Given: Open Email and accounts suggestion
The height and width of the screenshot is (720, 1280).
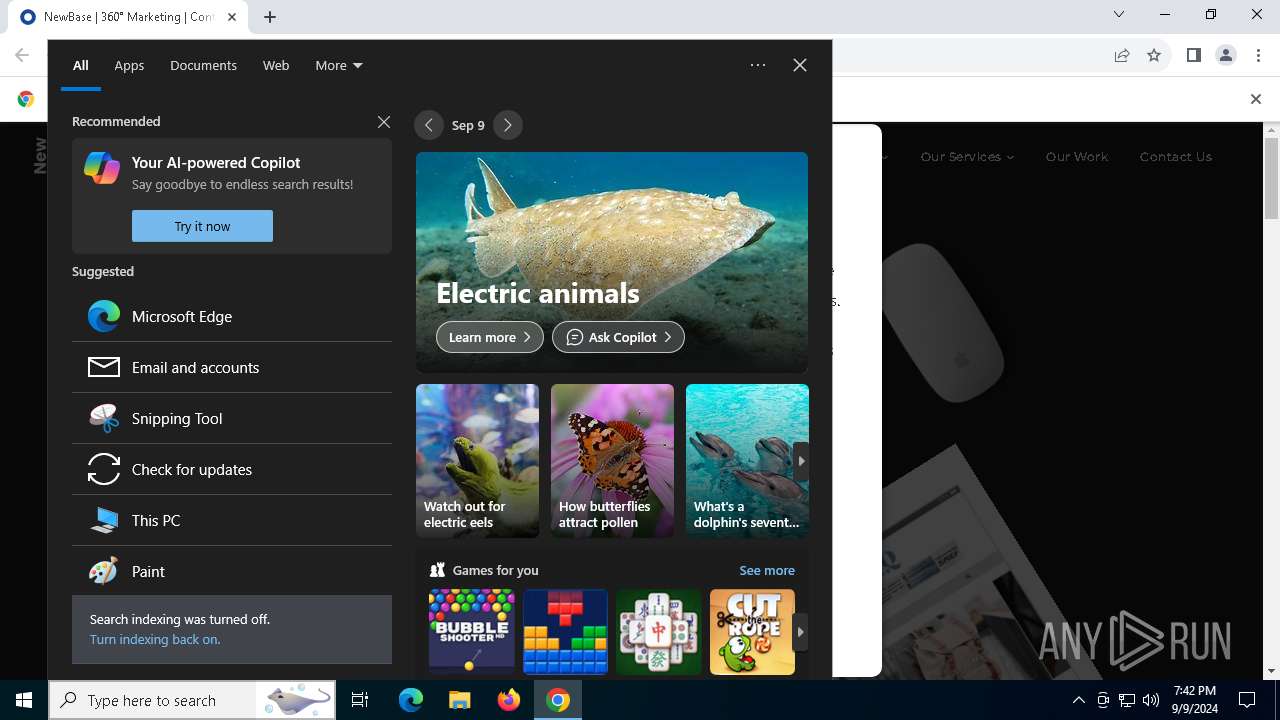Looking at the screenshot, I should point(232,367).
